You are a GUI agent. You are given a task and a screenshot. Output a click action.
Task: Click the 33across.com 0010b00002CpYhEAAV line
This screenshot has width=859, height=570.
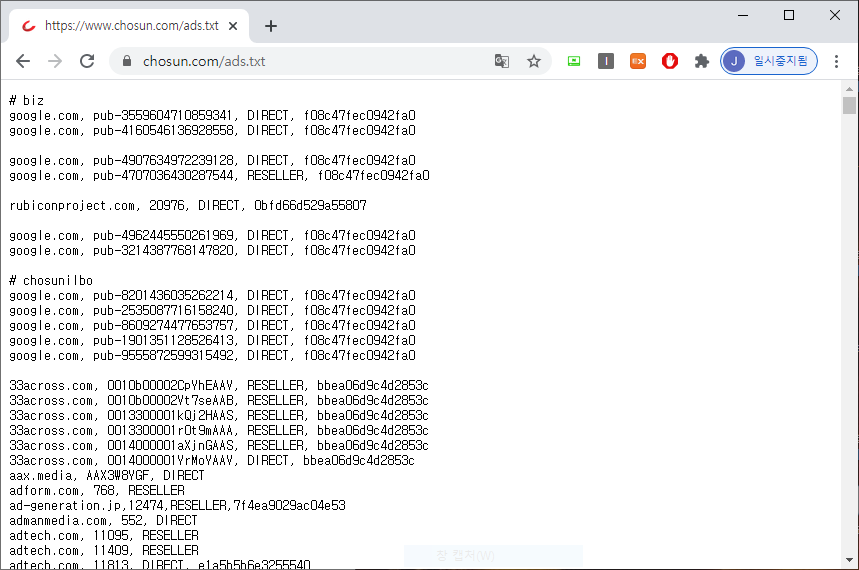pos(219,385)
